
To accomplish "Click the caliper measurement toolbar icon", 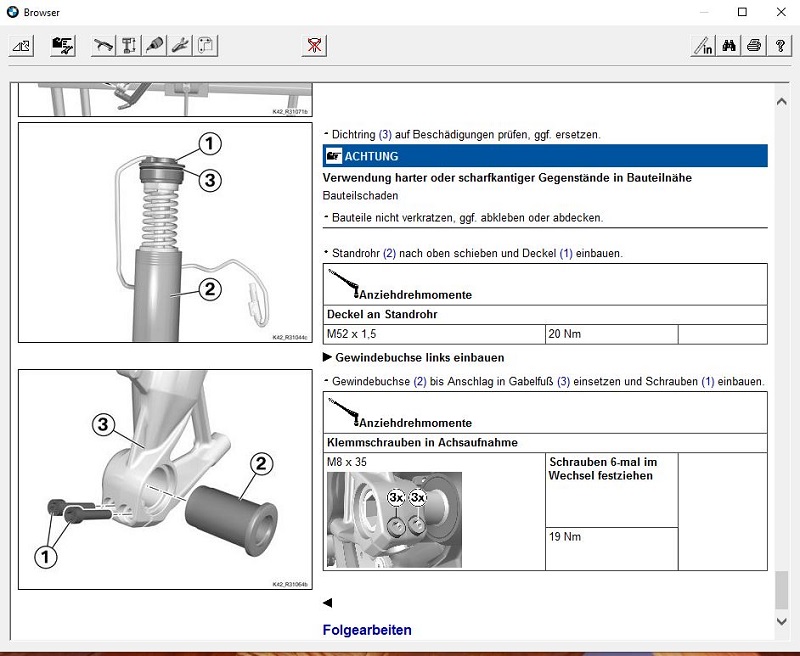I will 129,45.
